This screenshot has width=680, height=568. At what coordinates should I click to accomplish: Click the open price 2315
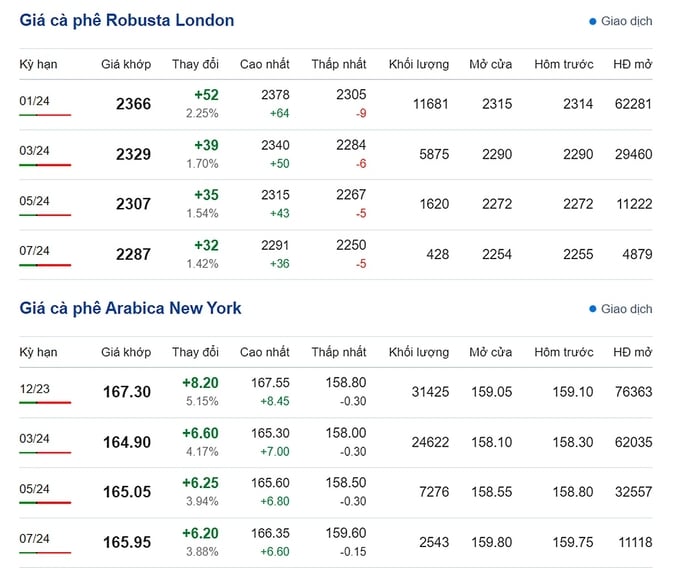pyautogui.click(x=497, y=104)
